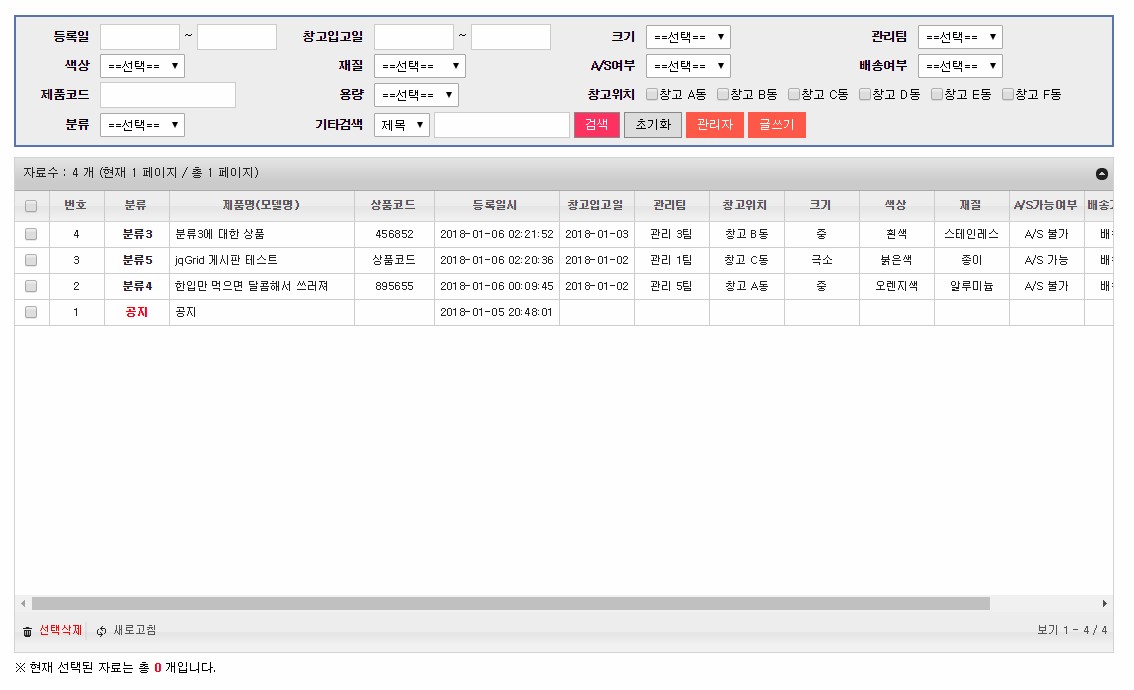Expand the 관리팀 select box
This screenshot has width=1134, height=690.
pos(960,37)
